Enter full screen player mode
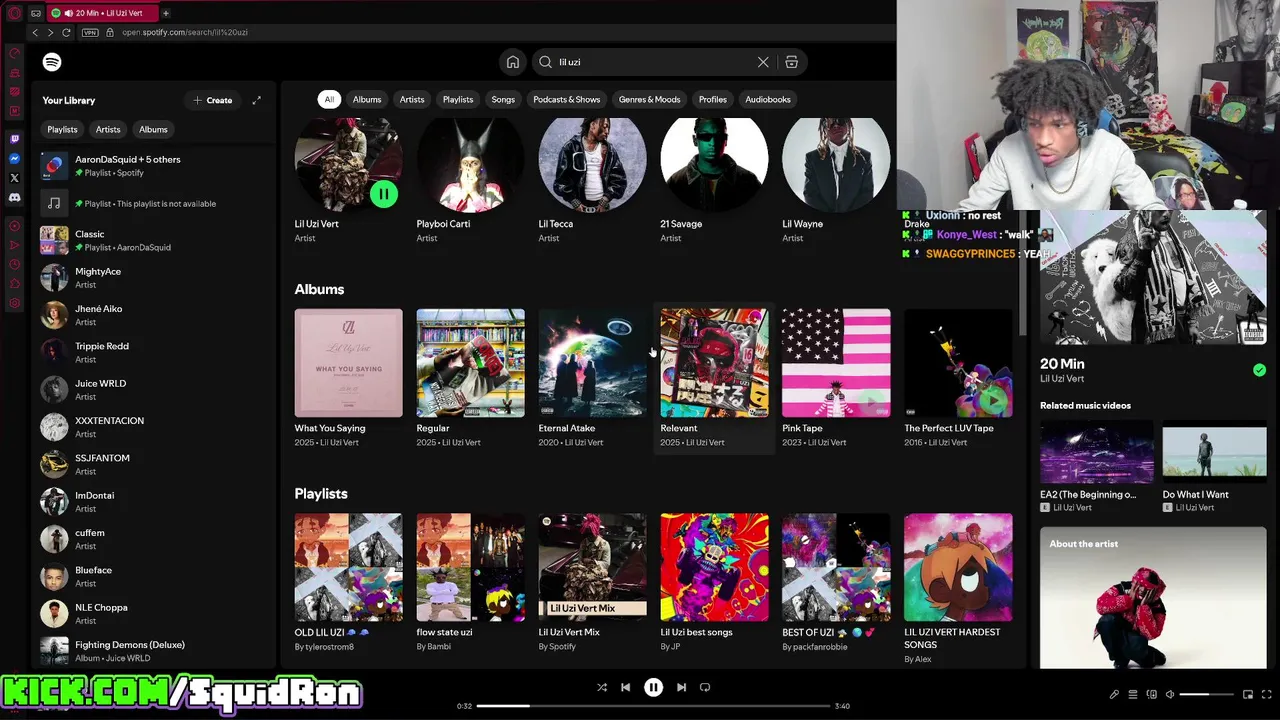 [1266, 694]
